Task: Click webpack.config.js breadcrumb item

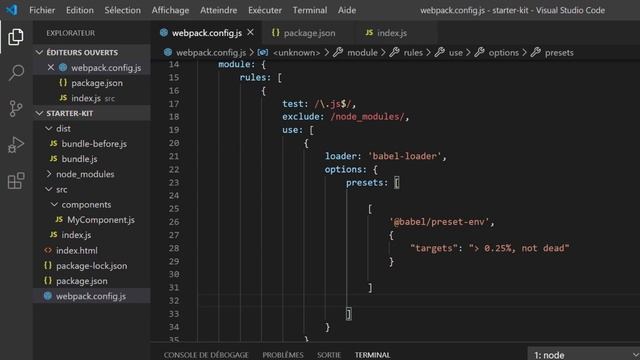Action: point(211,52)
